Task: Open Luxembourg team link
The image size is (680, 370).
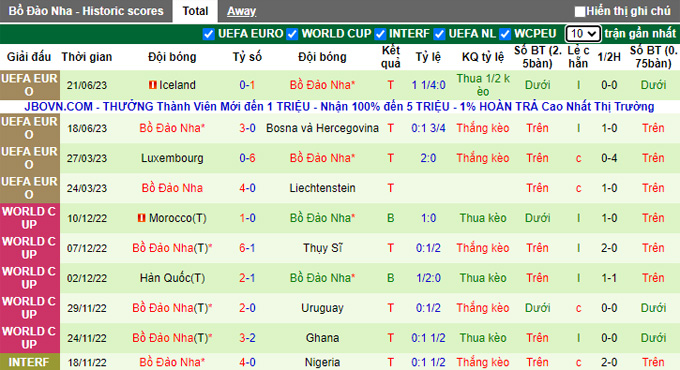Action: click(x=172, y=158)
